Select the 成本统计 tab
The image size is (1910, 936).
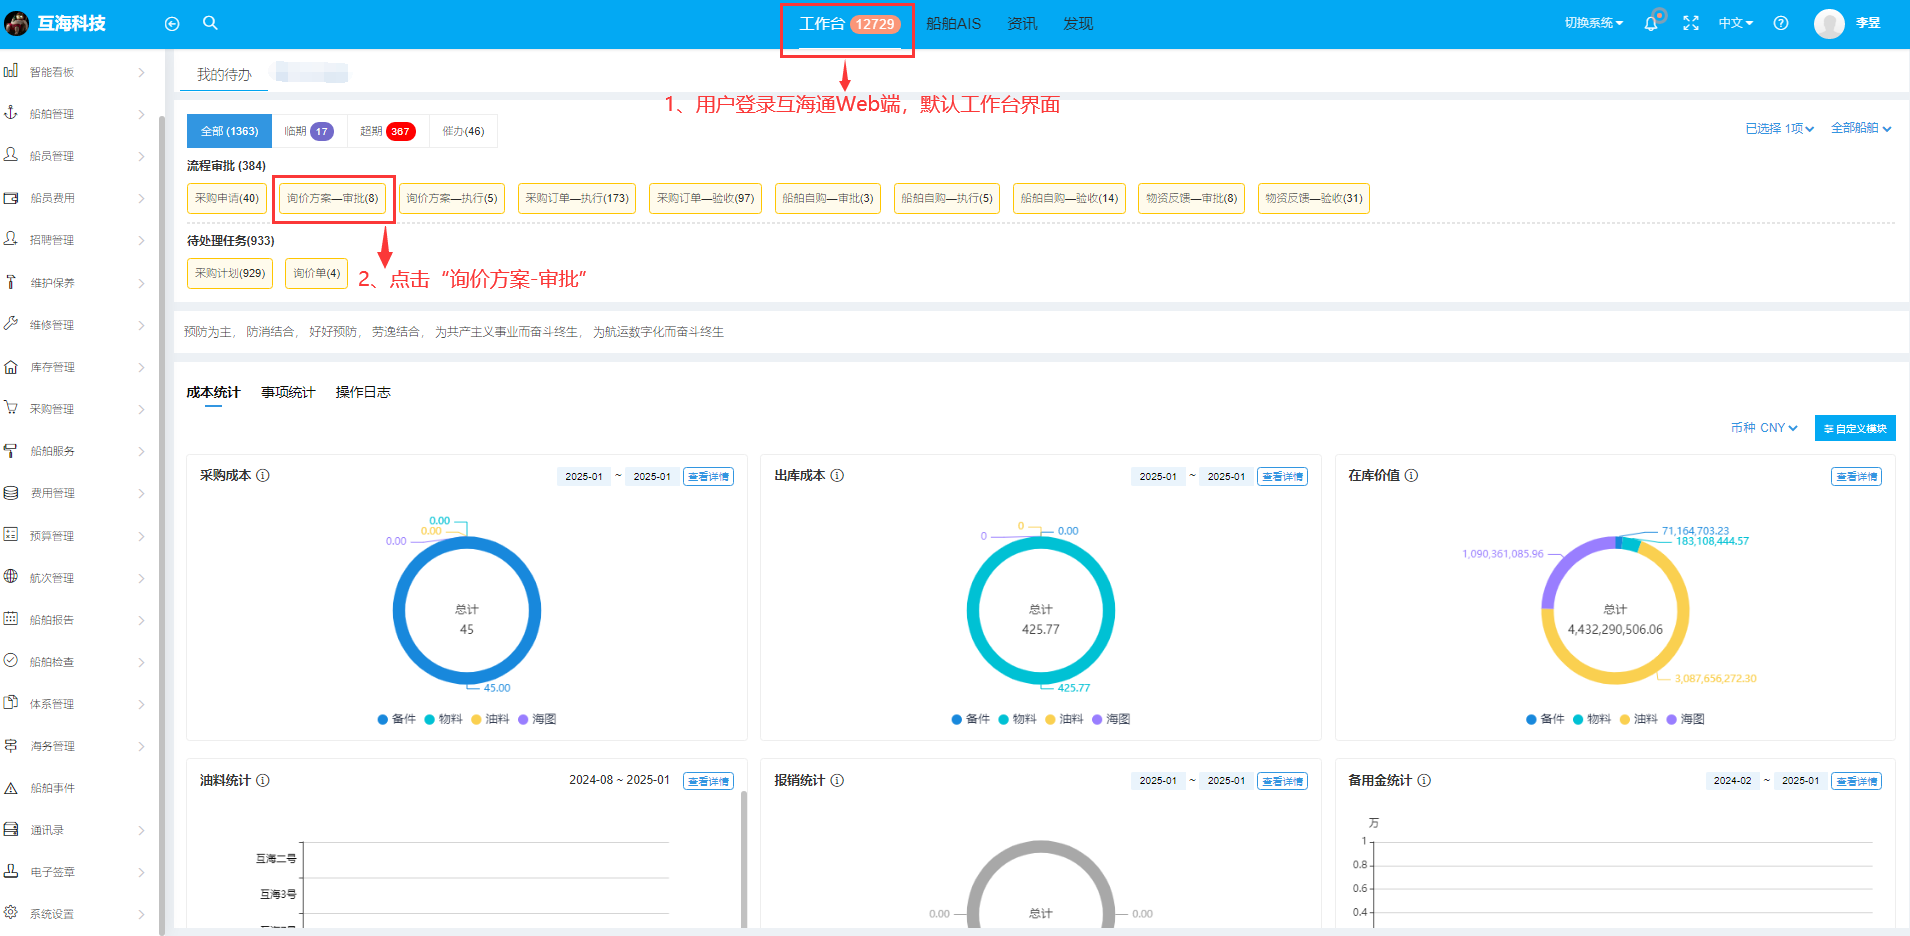(x=213, y=392)
